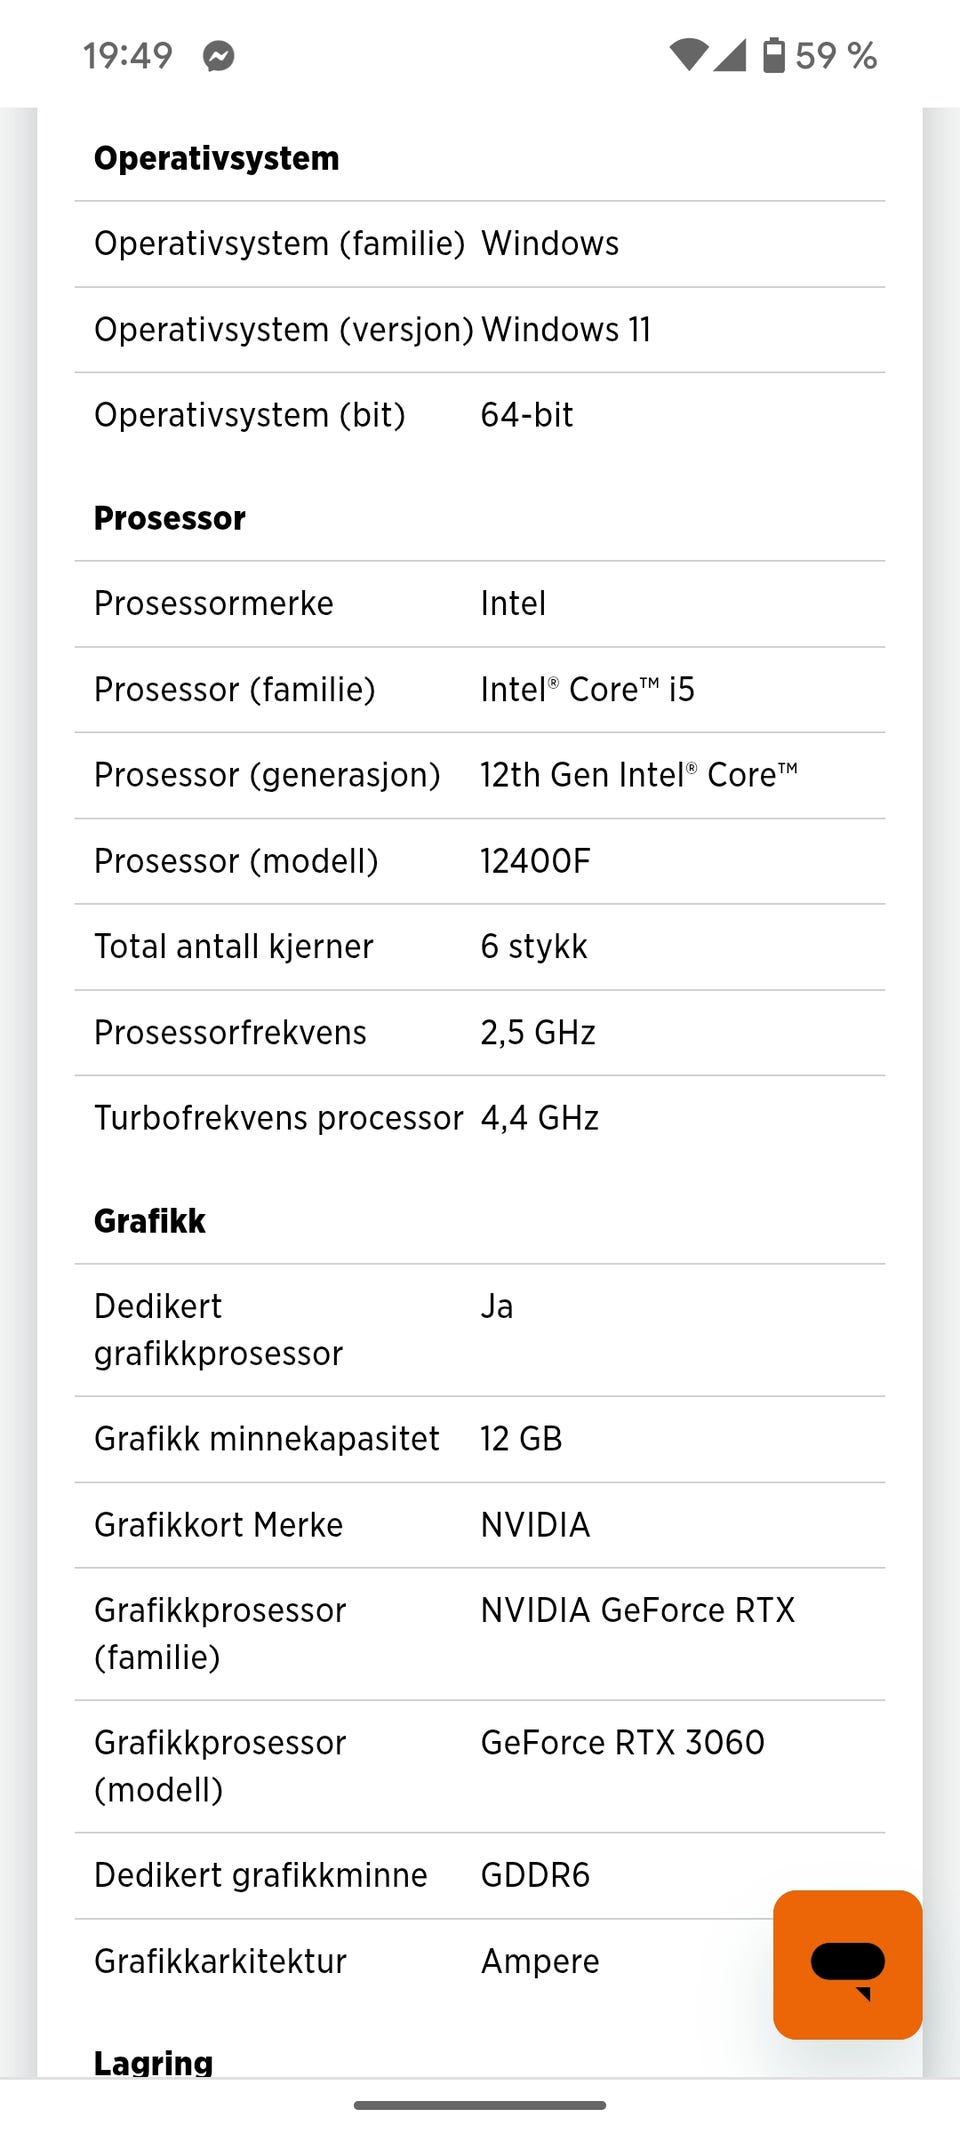Select the Operativsystem section heading

point(216,158)
